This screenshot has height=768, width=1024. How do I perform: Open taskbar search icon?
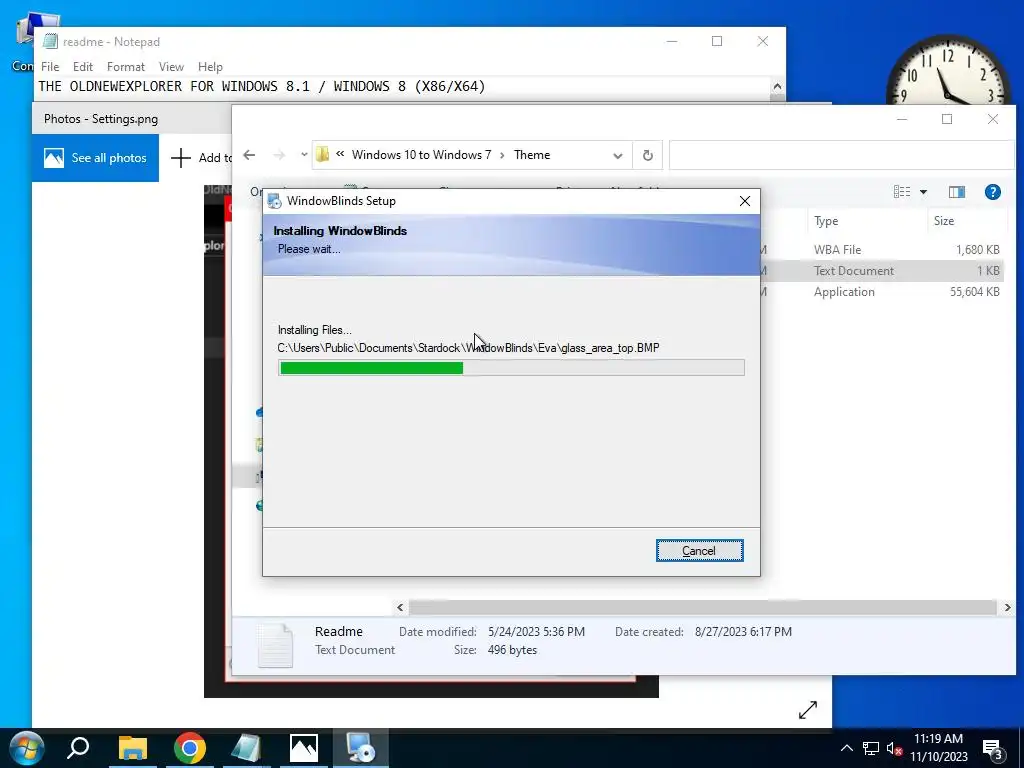coord(78,748)
